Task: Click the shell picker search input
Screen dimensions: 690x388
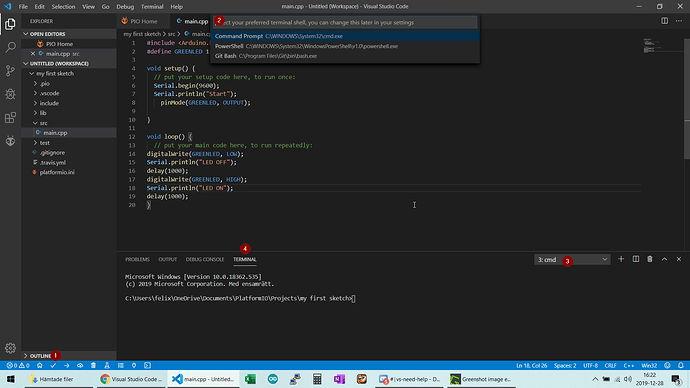Action: point(345,22)
